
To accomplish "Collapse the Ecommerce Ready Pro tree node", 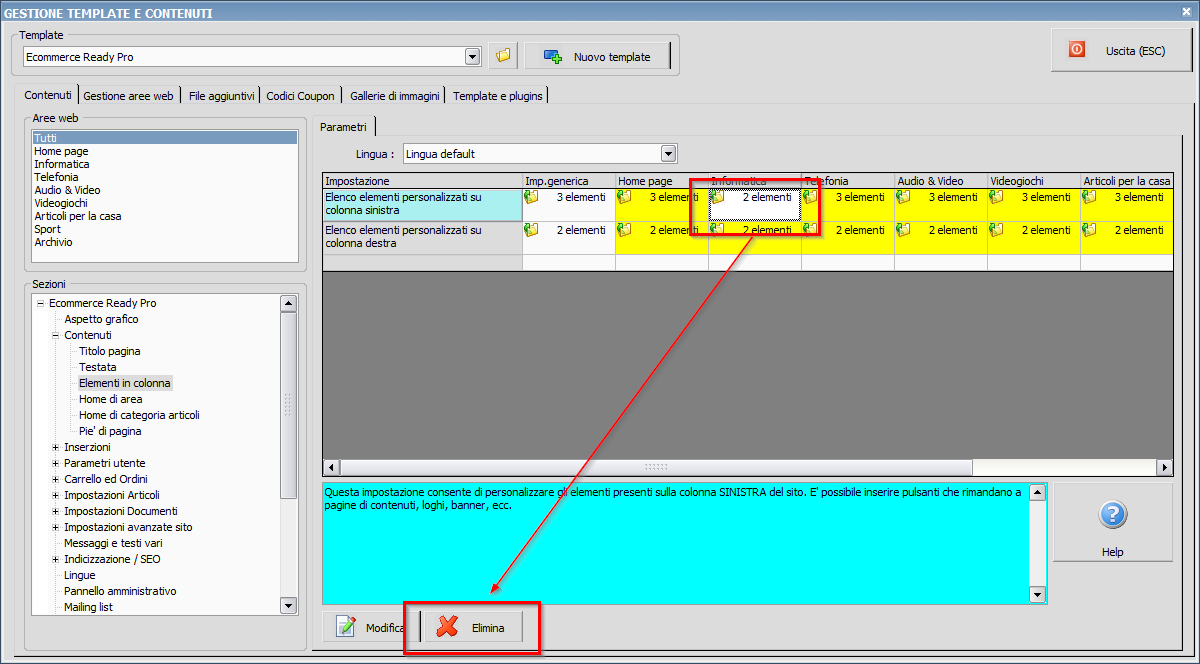I will (41, 303).
